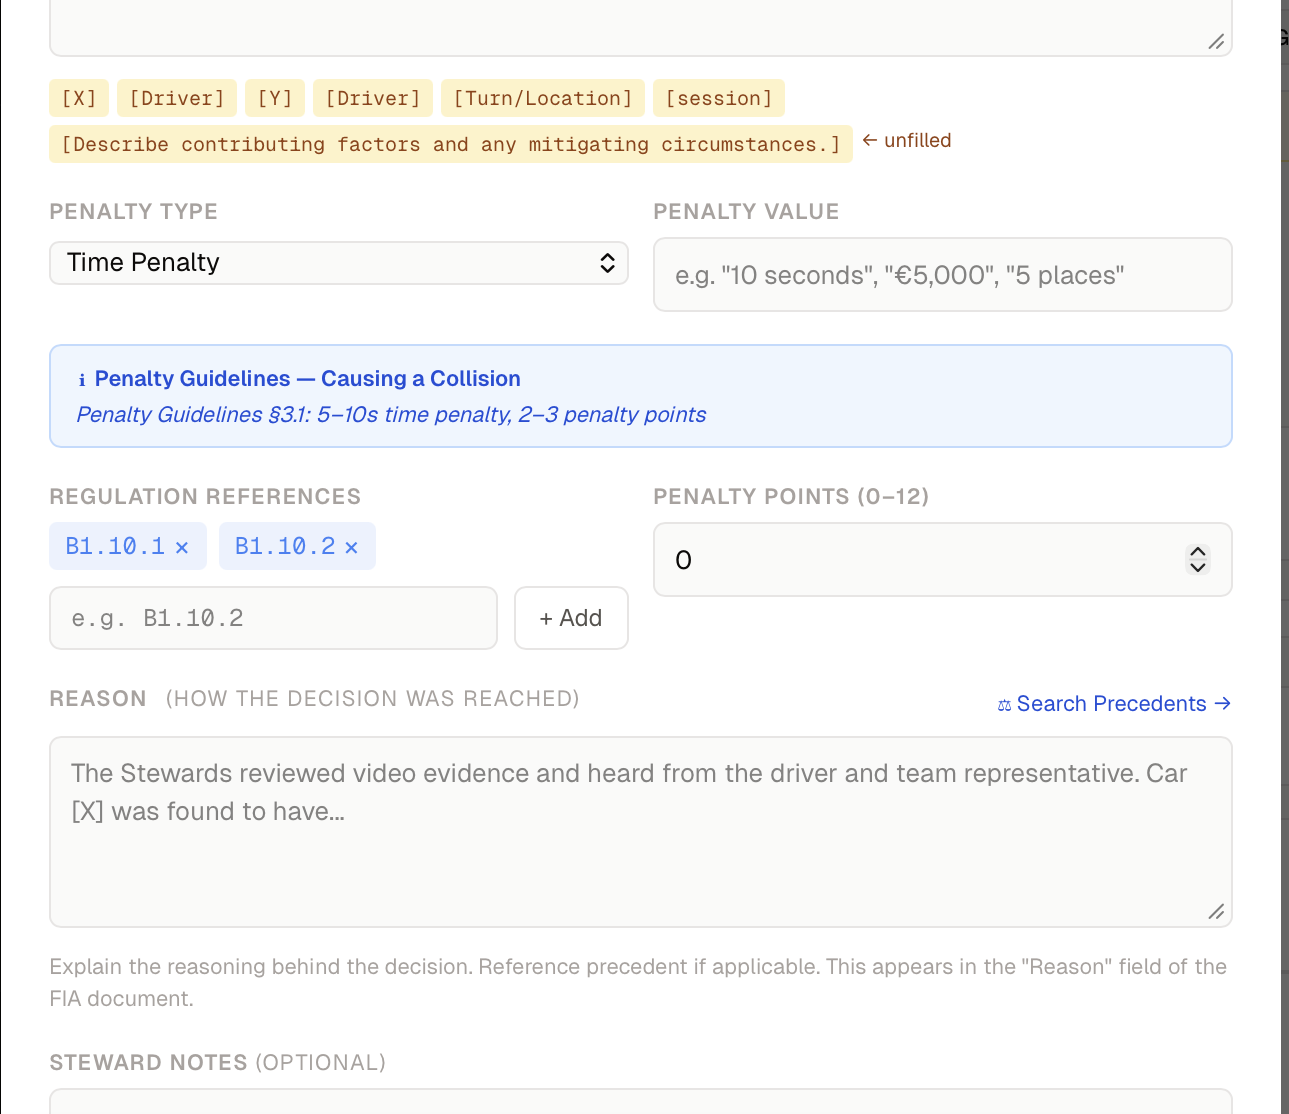Click inside the Reason textarea

pos(640,830)
